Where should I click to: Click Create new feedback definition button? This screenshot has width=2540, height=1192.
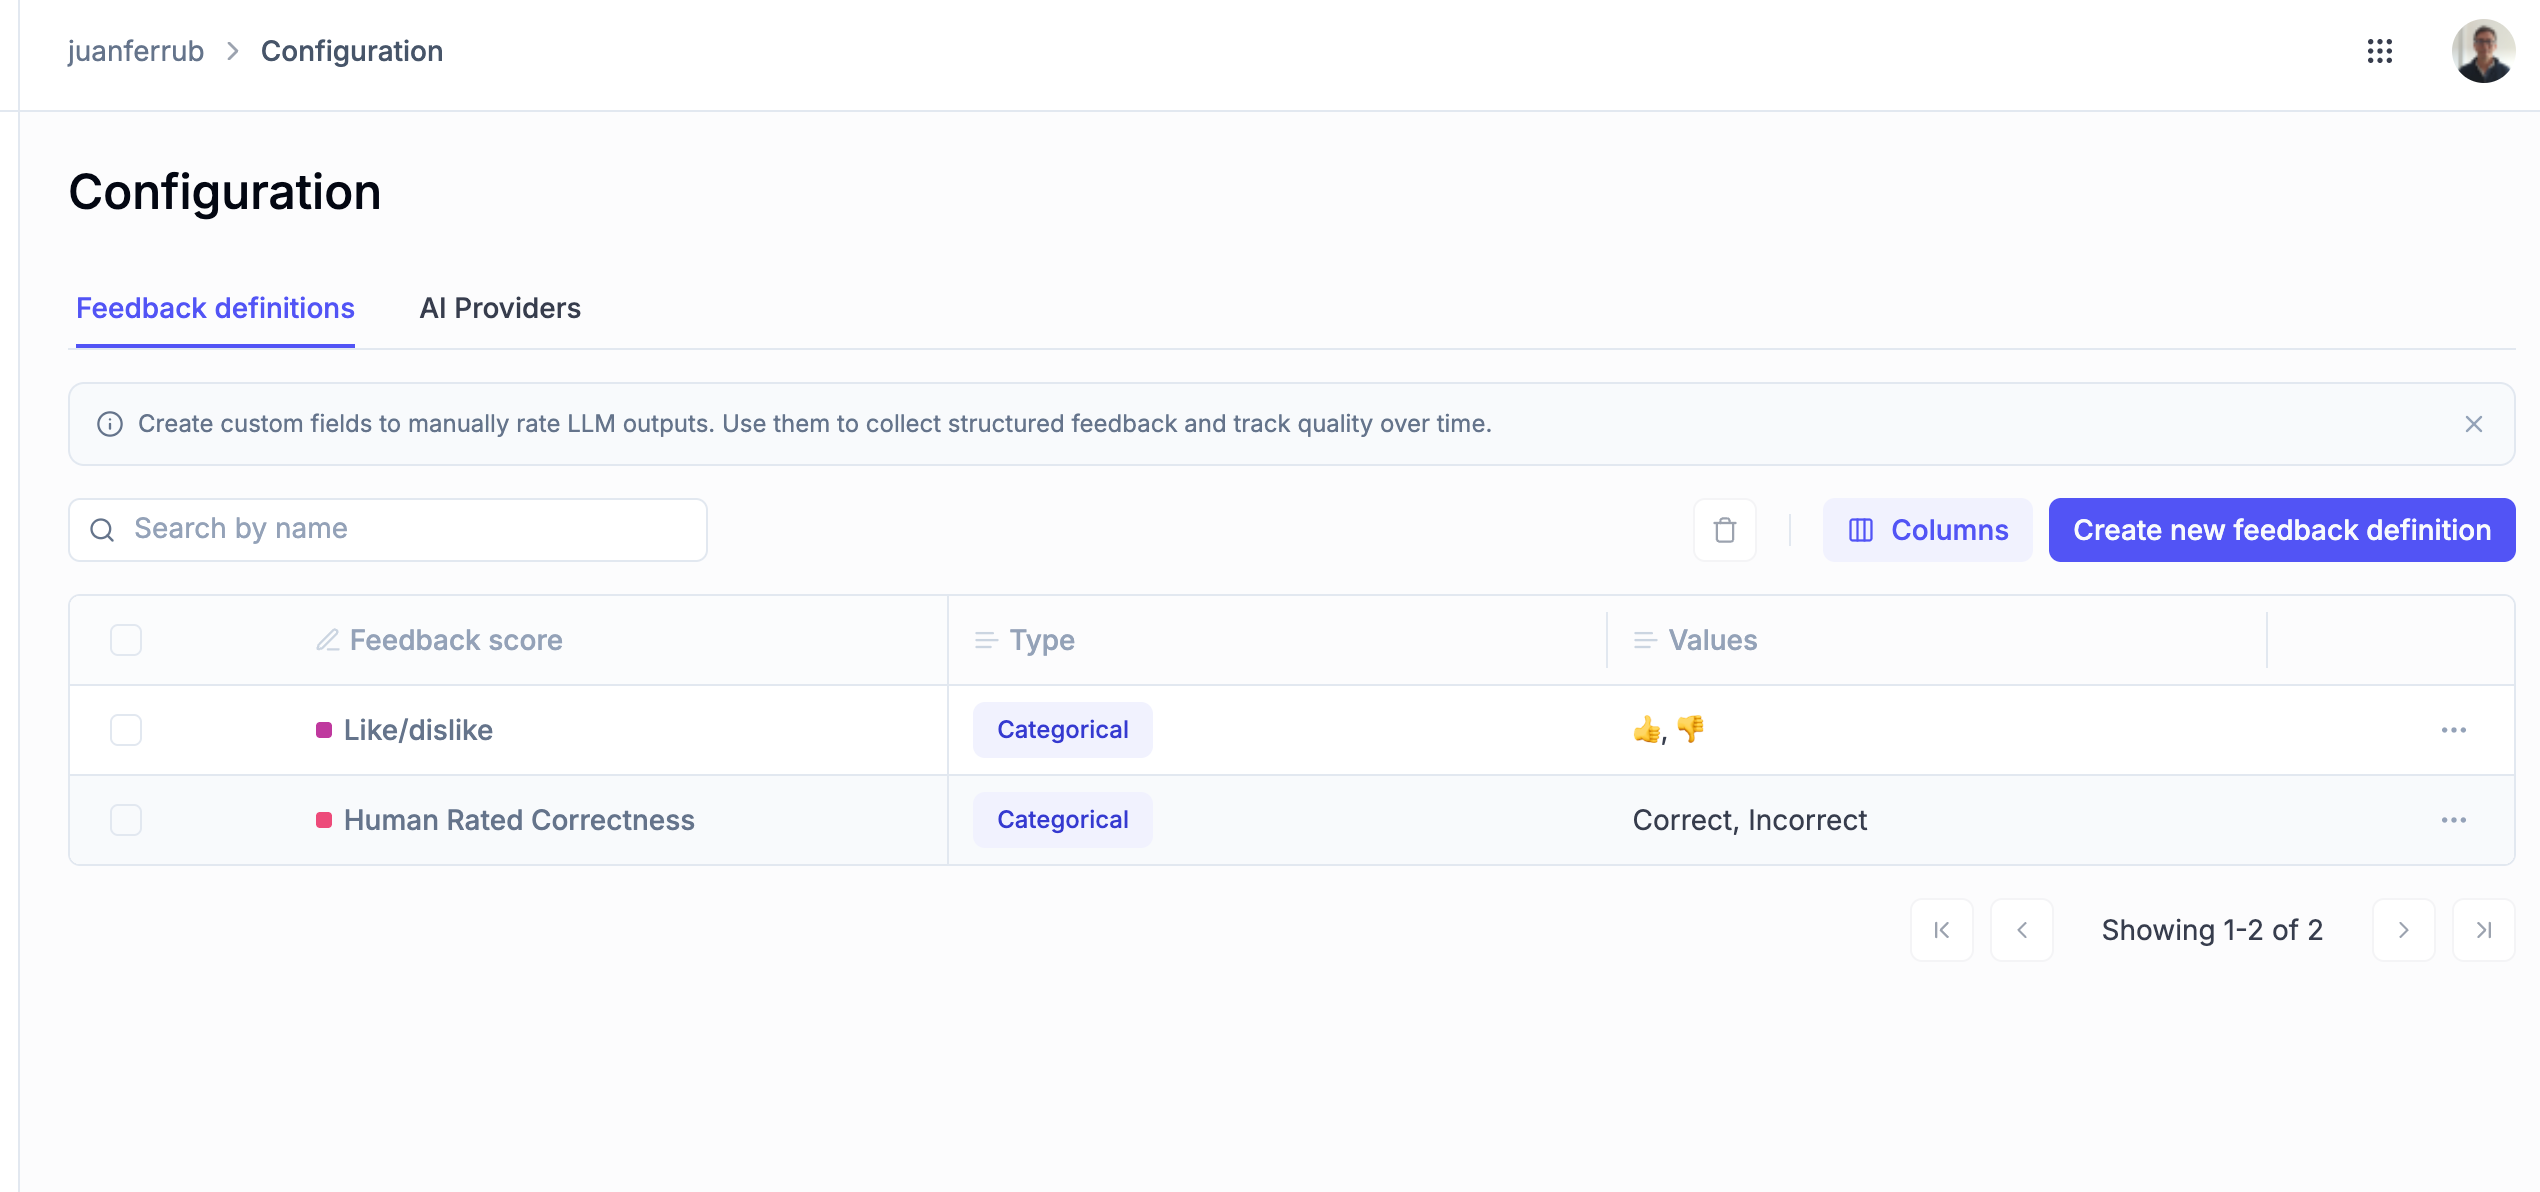pos(2282,530)
